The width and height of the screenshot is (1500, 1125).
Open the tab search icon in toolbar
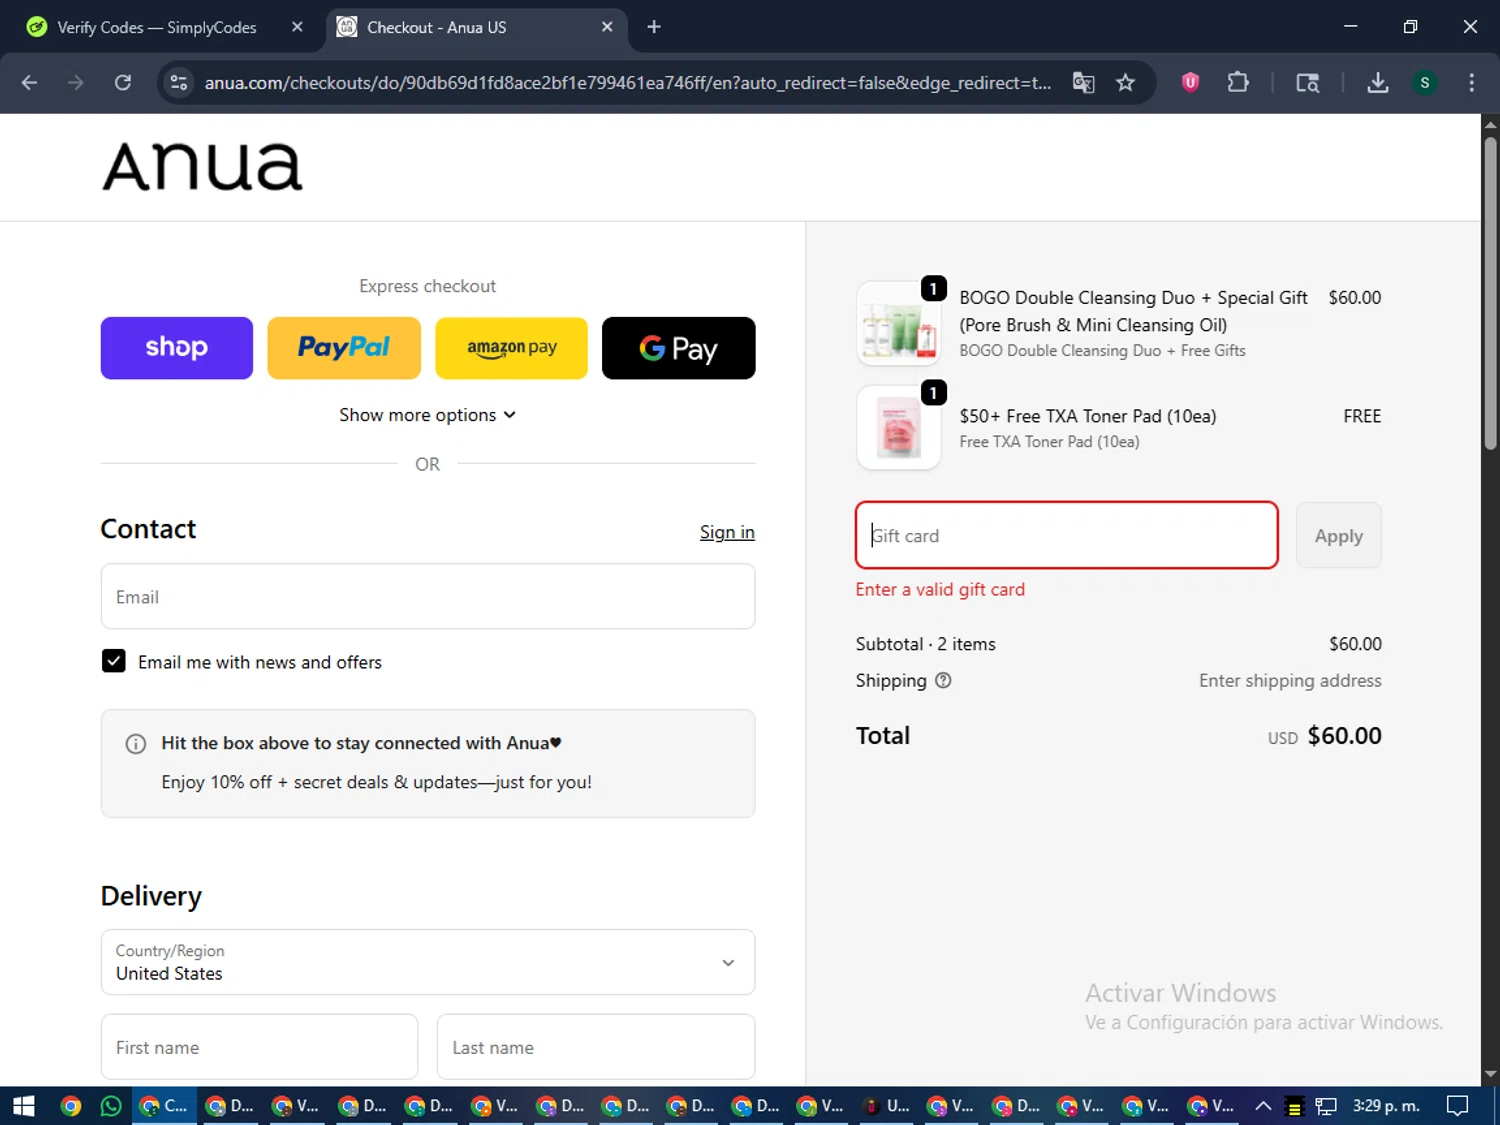[1307, 83]
